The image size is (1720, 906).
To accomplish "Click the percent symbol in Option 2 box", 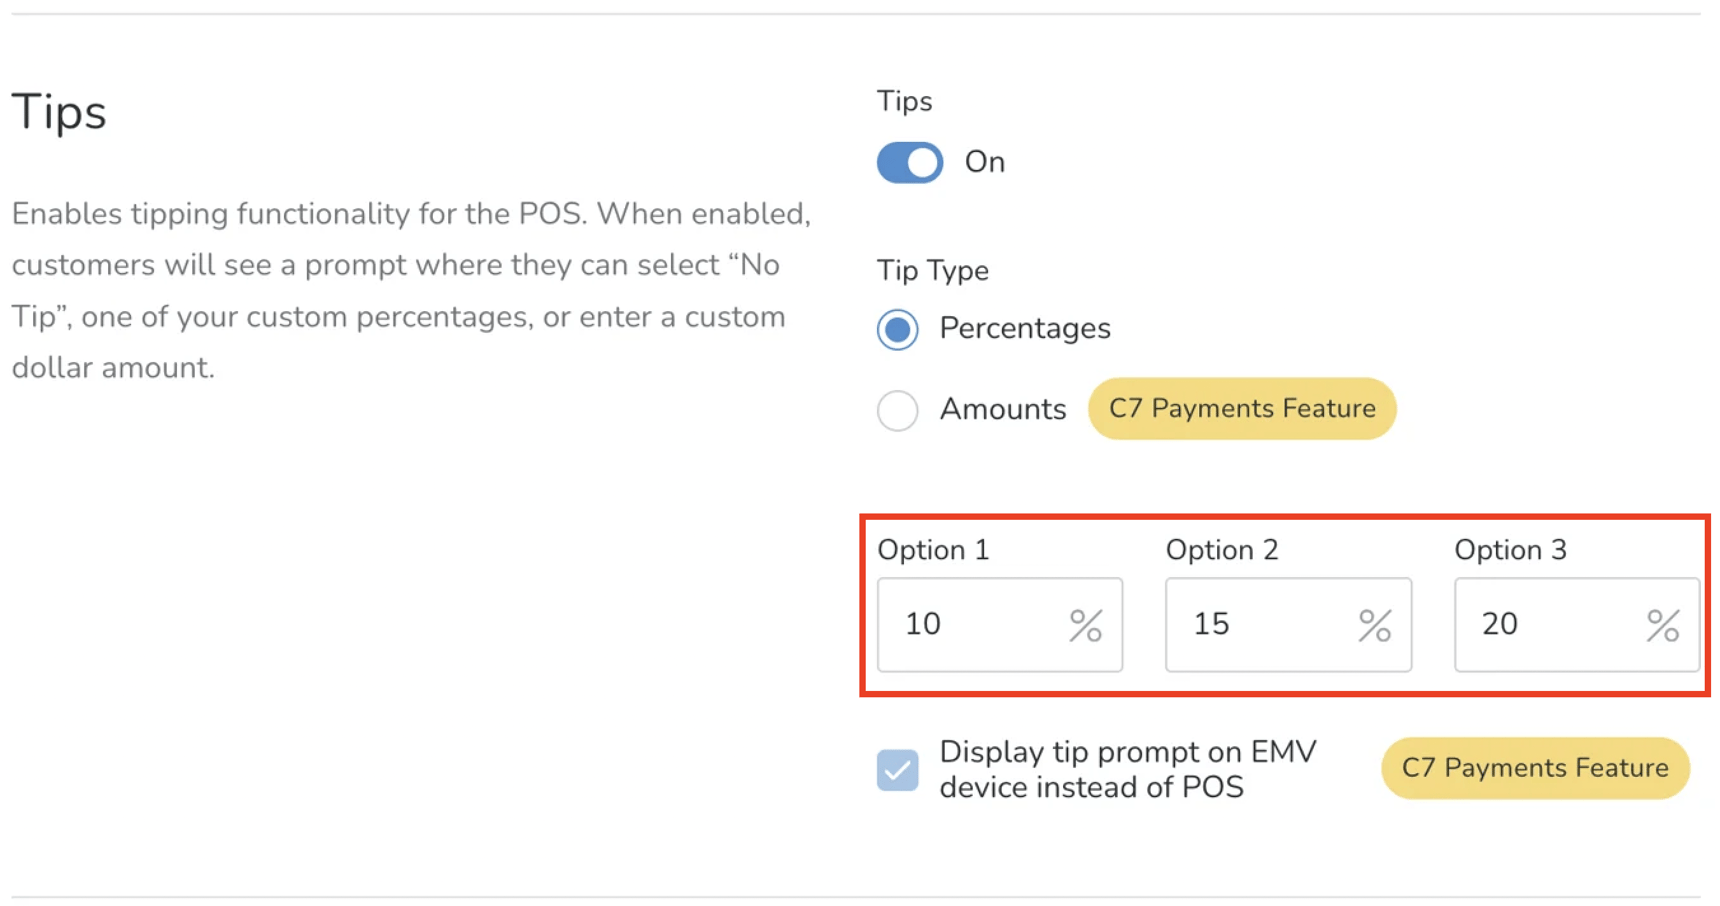I will point(1374,625).
